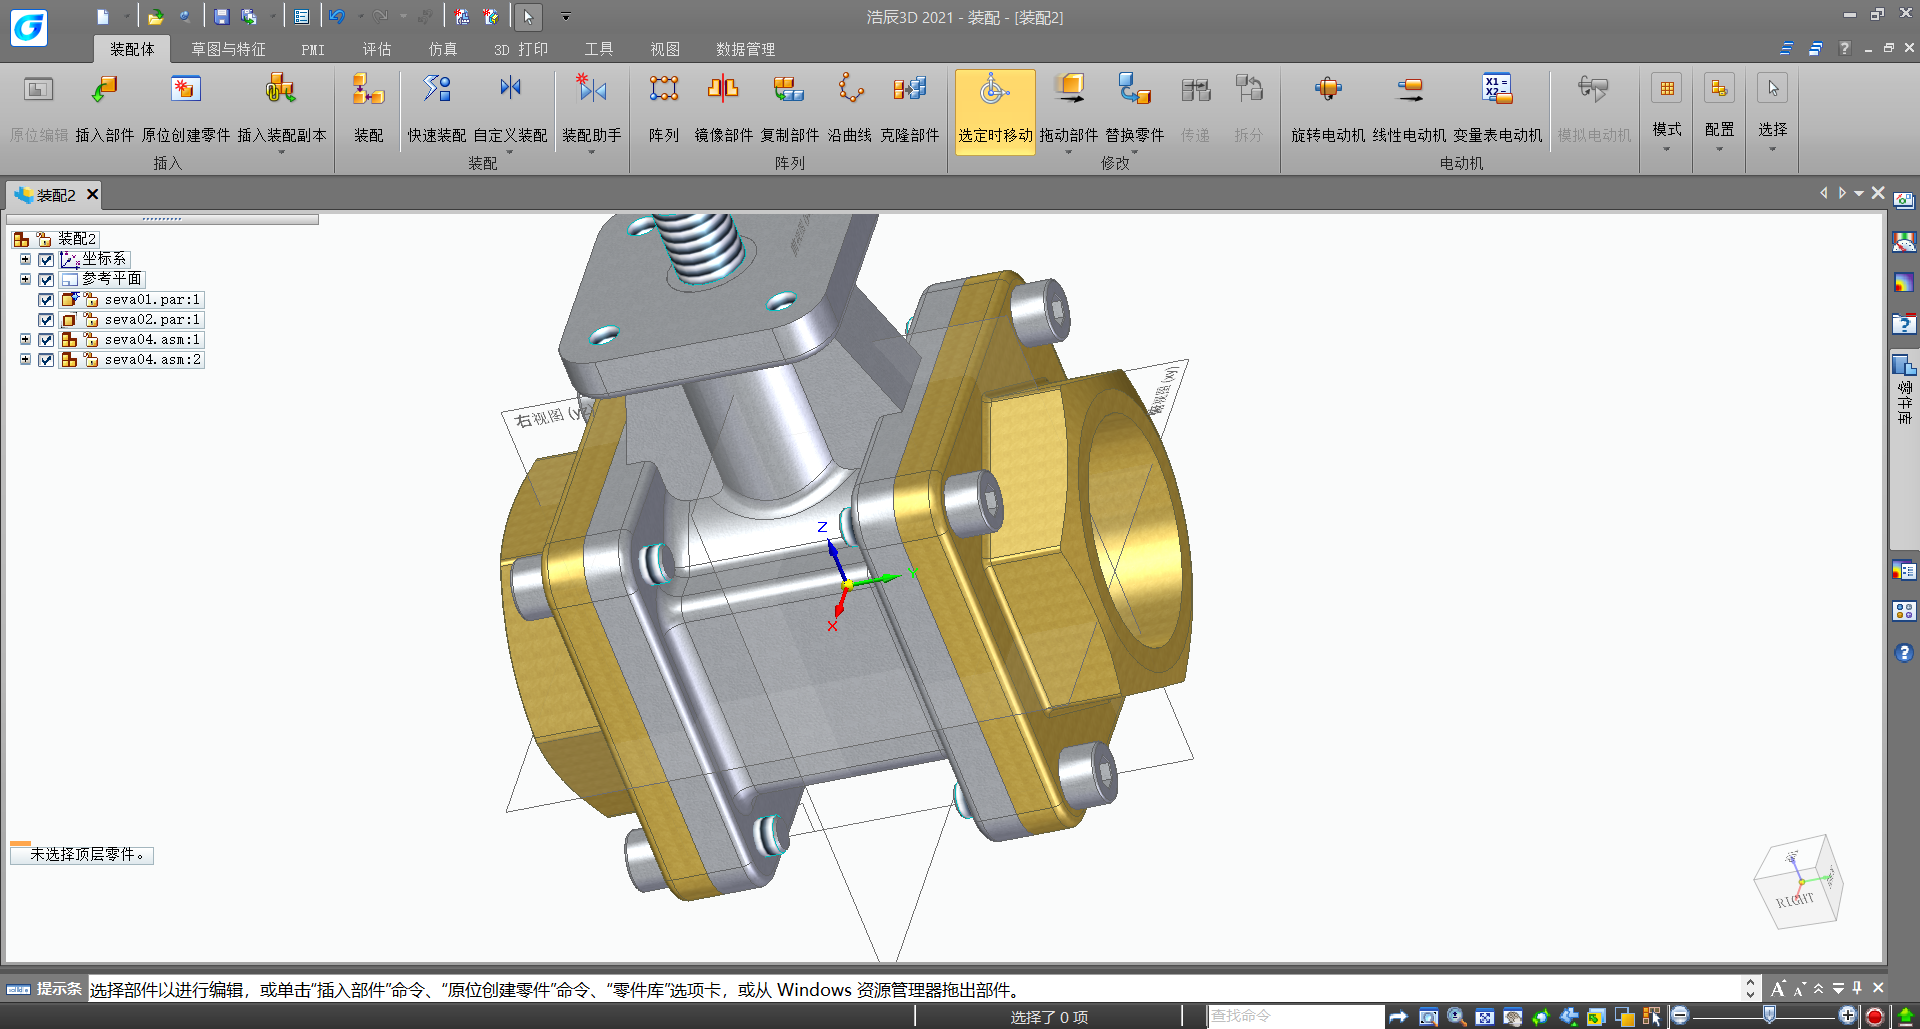The height and width of the screenshot is (1029, 1920).
Task: Click the 复制部件 duplicate component icon
Action: click(789, 90)
